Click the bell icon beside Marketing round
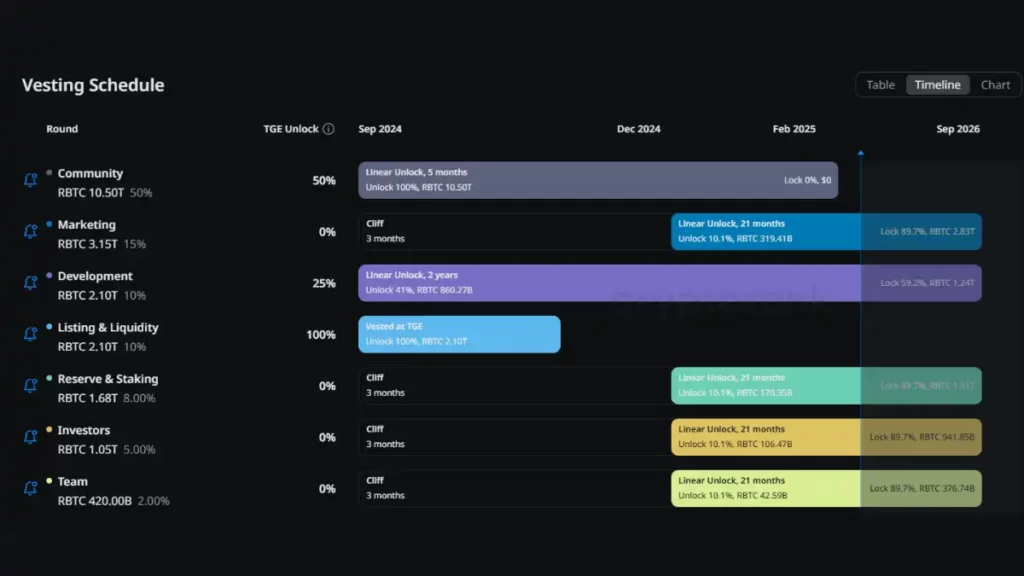The width and height of the screenshot is (1024, 576). coord(30,232)
